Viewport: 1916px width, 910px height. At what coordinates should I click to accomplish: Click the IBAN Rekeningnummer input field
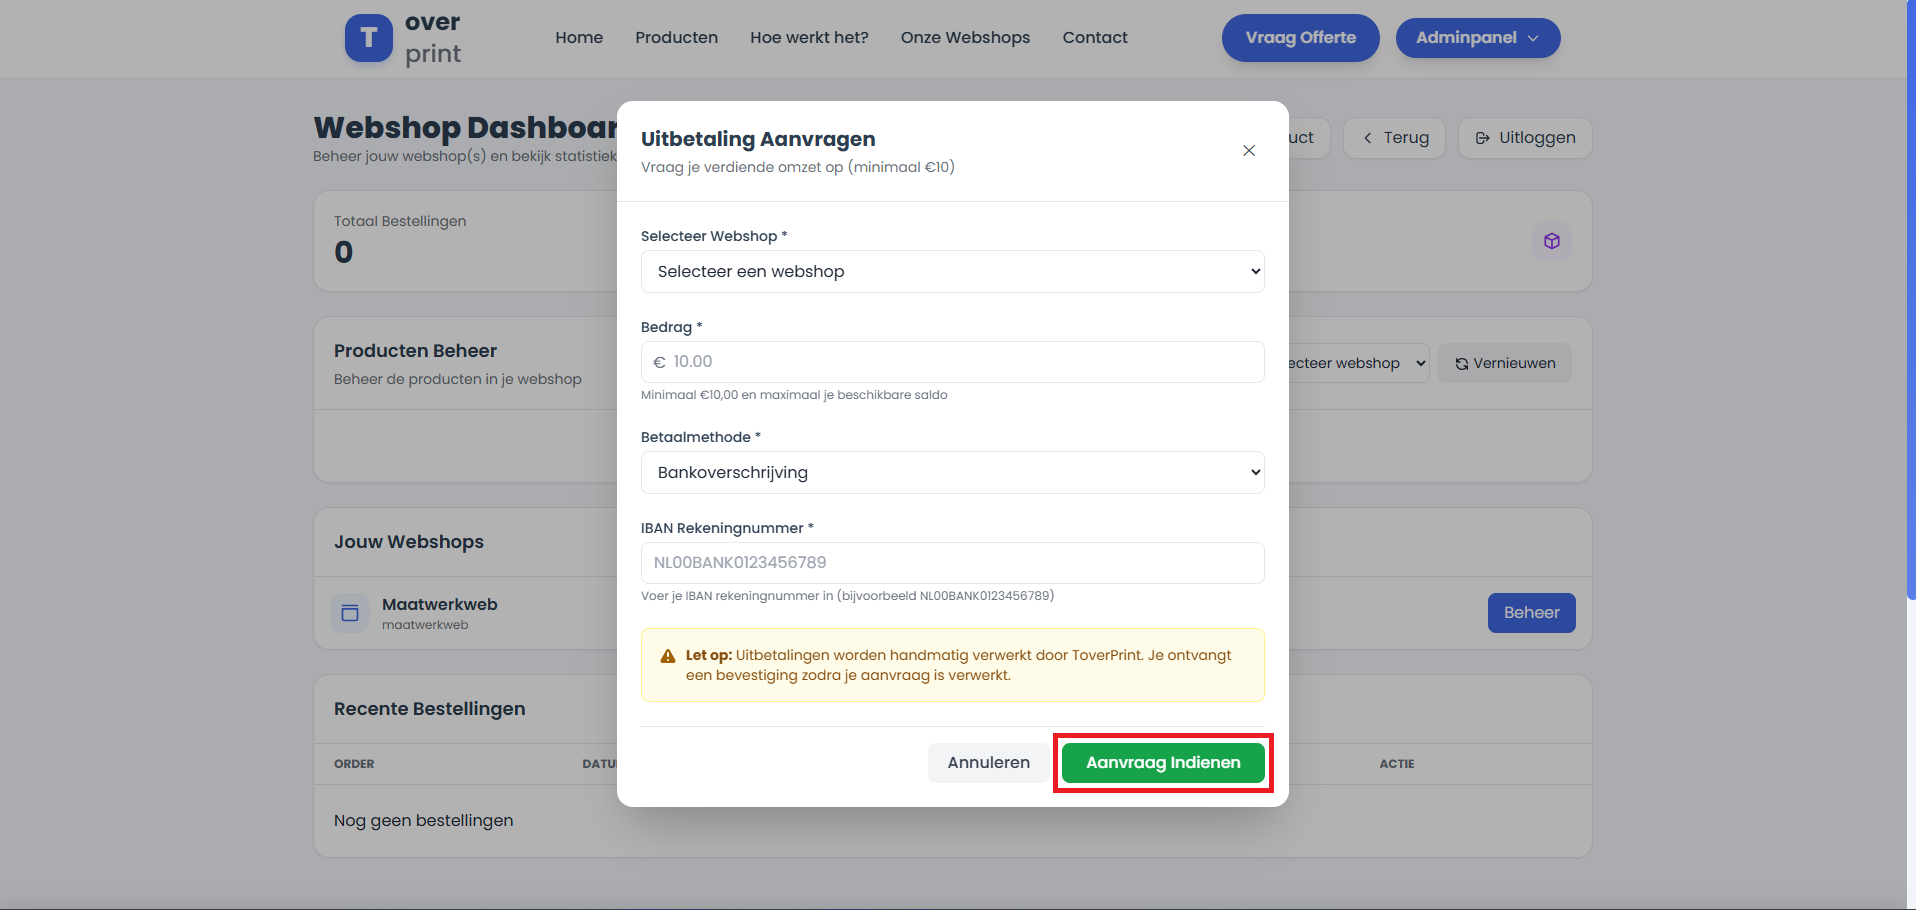click(952, 563)
